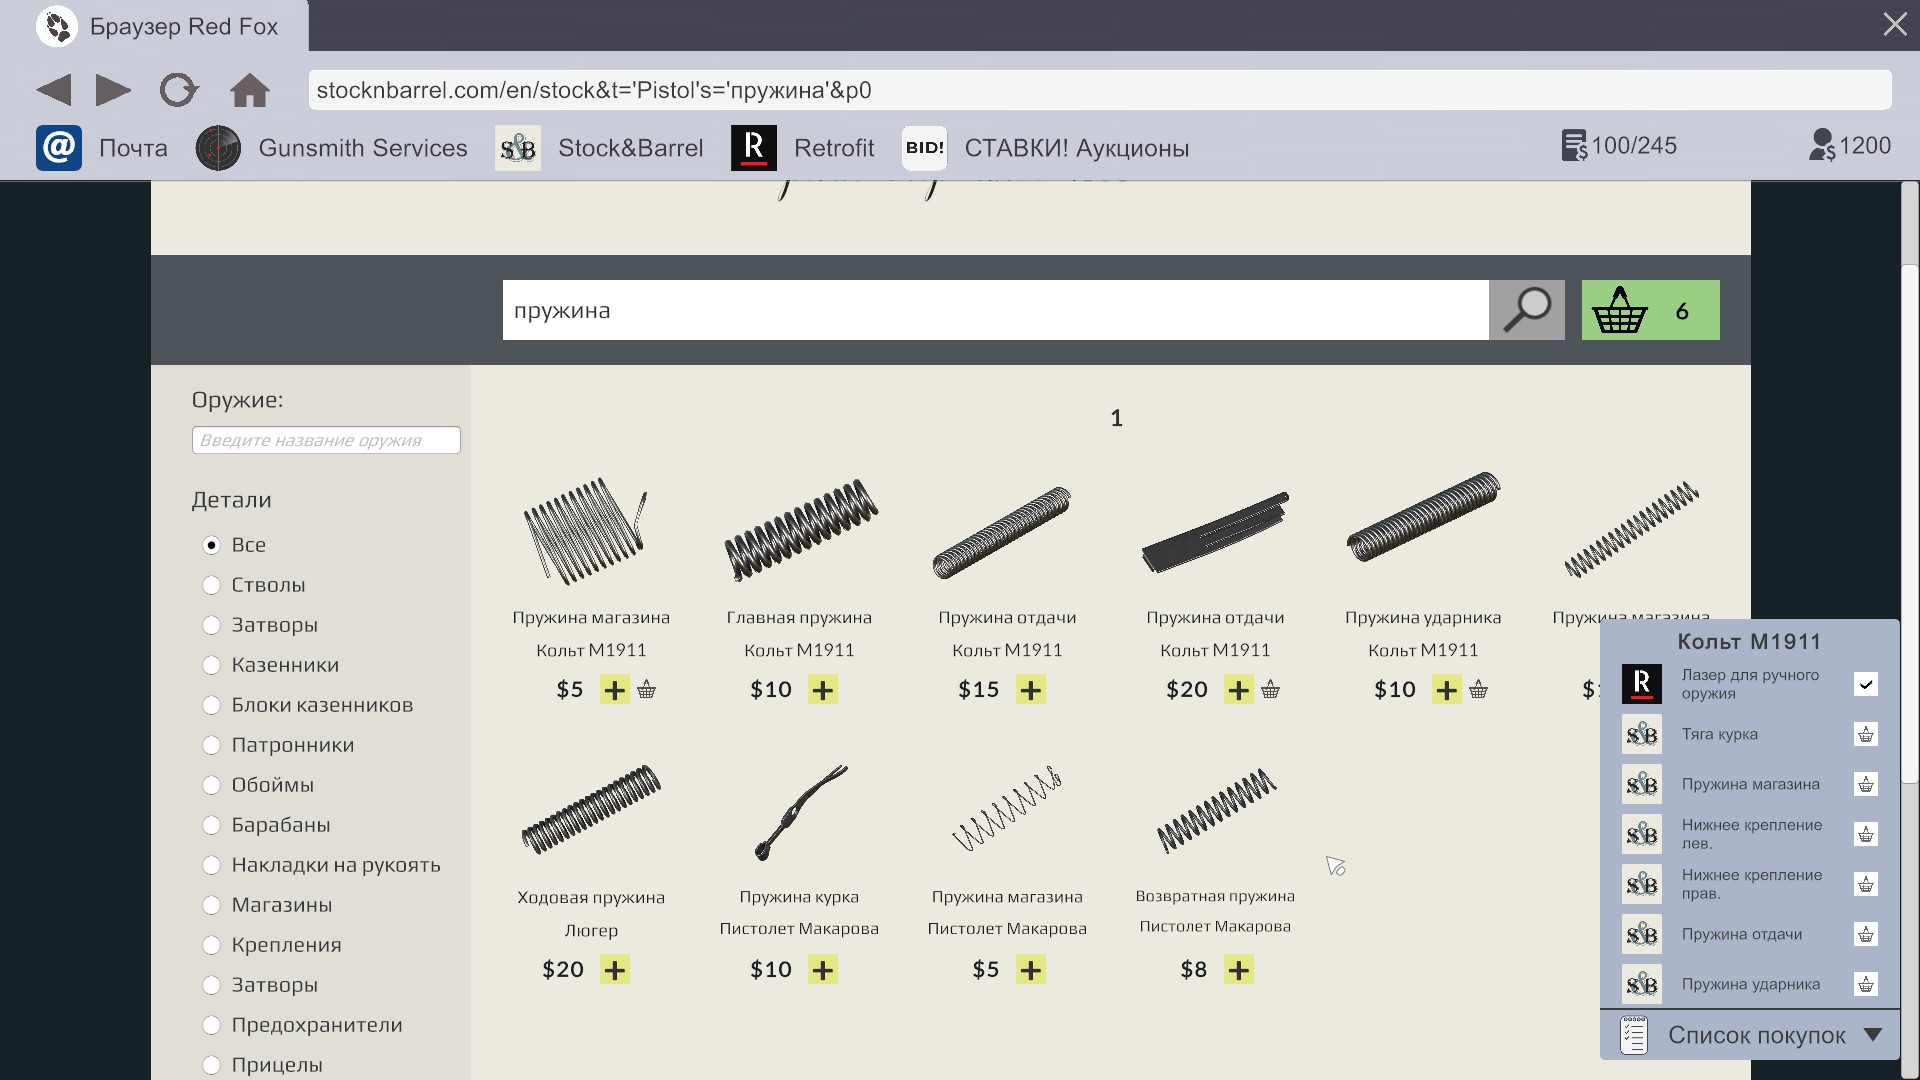
Task: Select the Накладки на рукоять radio button
Action: (211, 865)
